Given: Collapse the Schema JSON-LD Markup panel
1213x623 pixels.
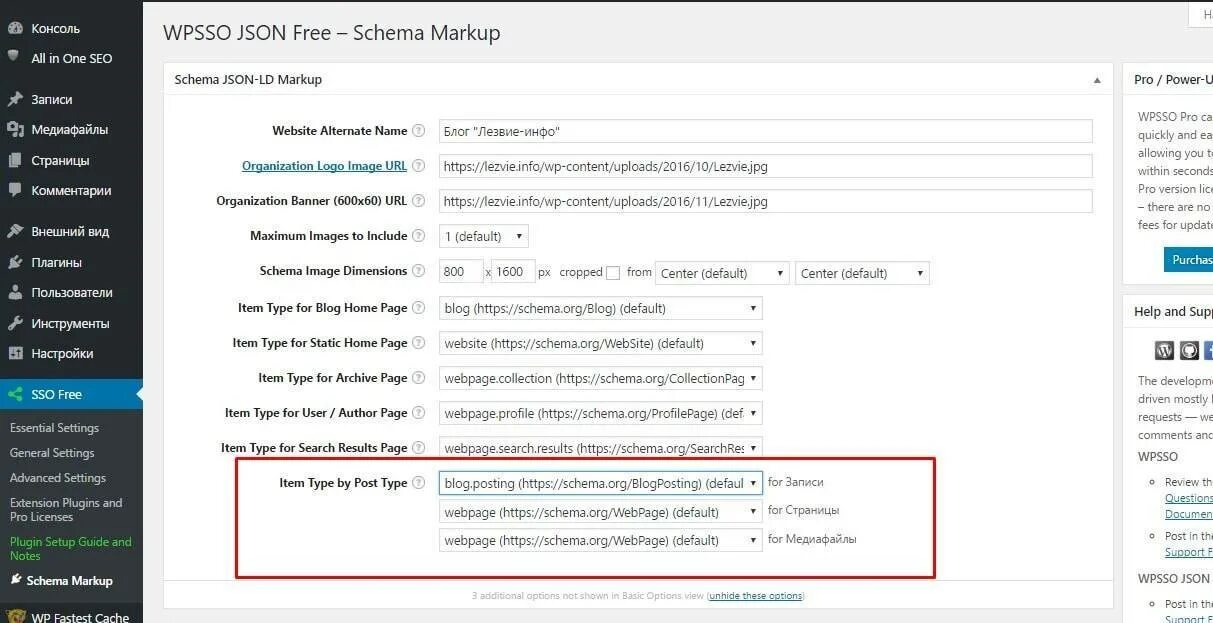Looking at the screenshot, I should click(x=1097, y=80).
